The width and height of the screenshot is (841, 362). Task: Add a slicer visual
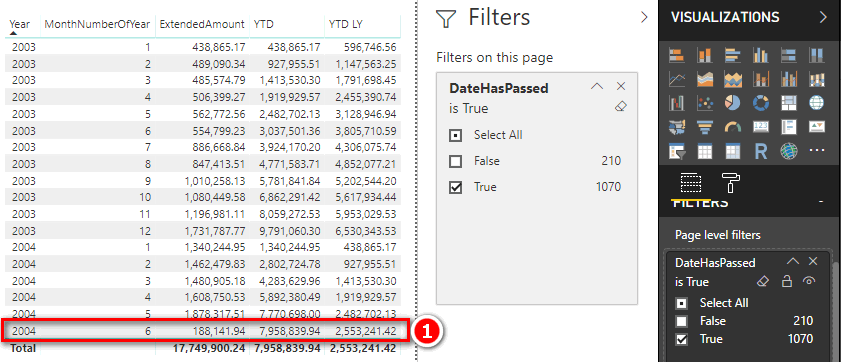pyautogui.click(x=677, y=152)
